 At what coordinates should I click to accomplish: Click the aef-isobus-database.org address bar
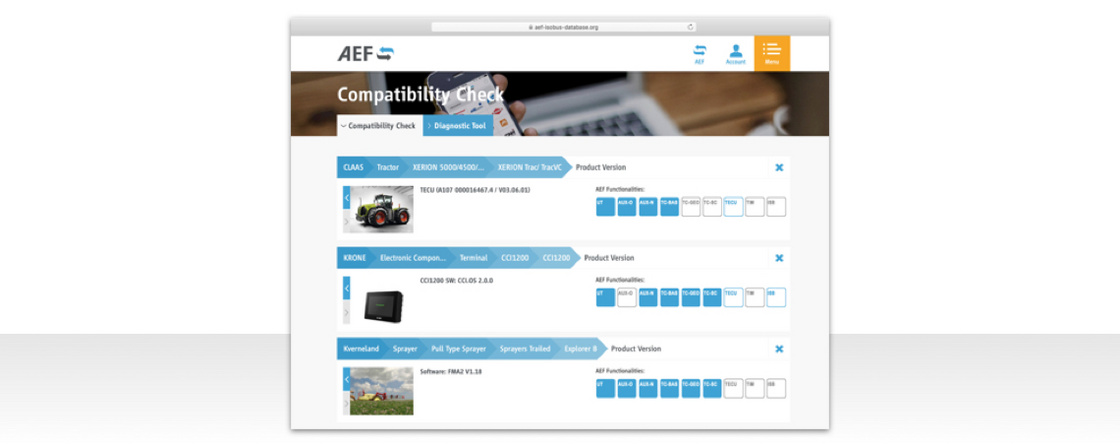click(x=563, y=27)
